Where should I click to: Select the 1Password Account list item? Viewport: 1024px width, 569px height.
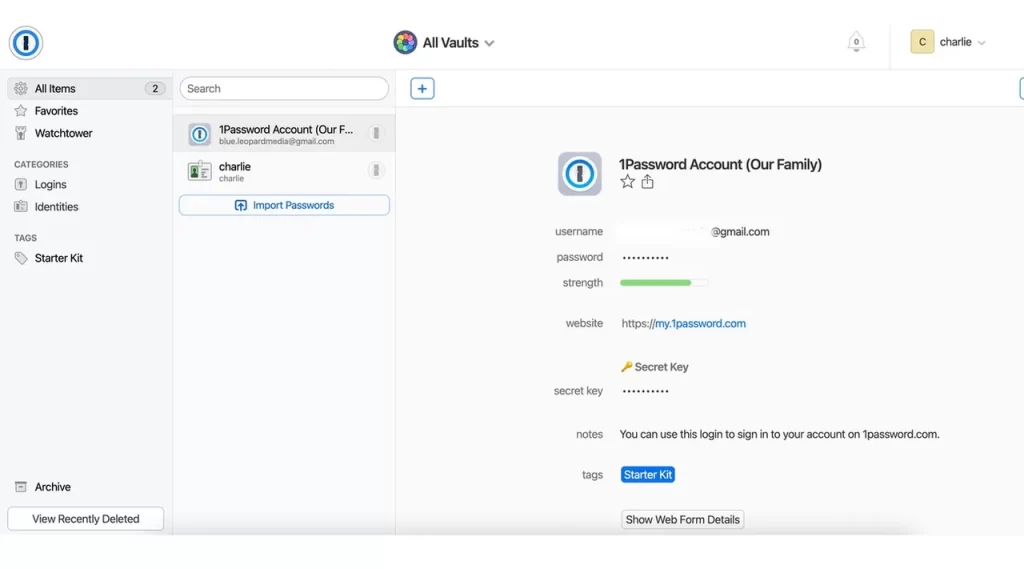pos(284,134)
